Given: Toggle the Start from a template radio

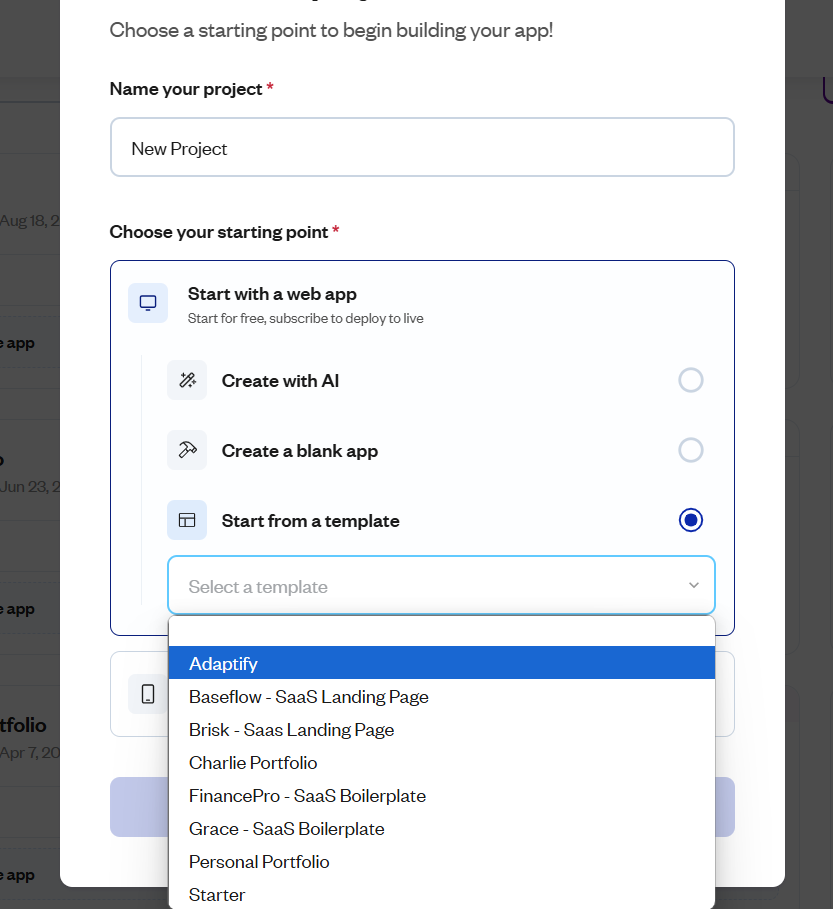Looking at the screenshot, I should pos(691,520).
